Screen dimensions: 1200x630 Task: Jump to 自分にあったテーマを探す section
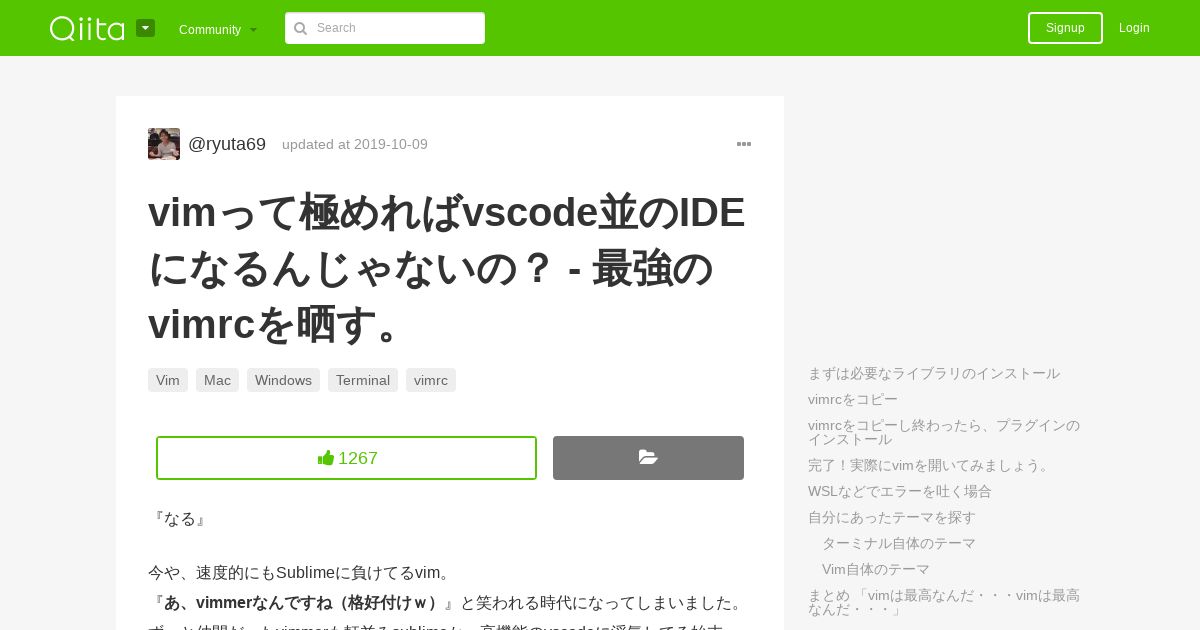pyautogui.click(x=892, y=517)
